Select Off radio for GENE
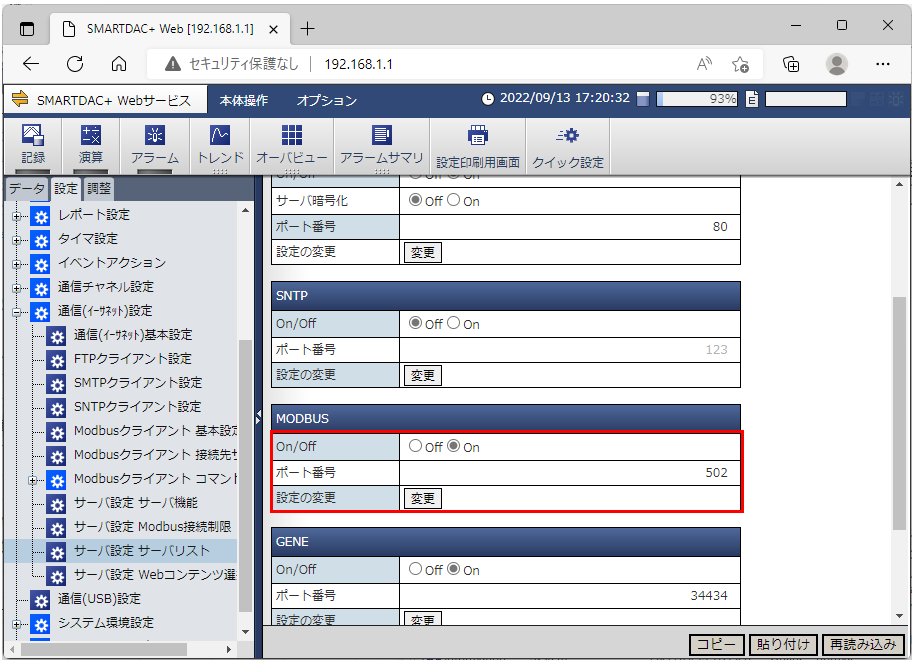The width and height of the screenshot is (916, 664). (x=415, y=569)
